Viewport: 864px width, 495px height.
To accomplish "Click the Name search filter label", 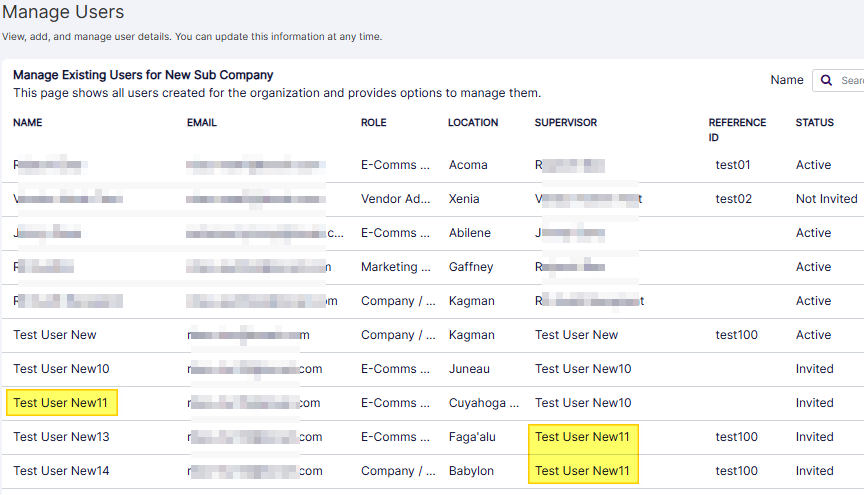I will [787, 80].
